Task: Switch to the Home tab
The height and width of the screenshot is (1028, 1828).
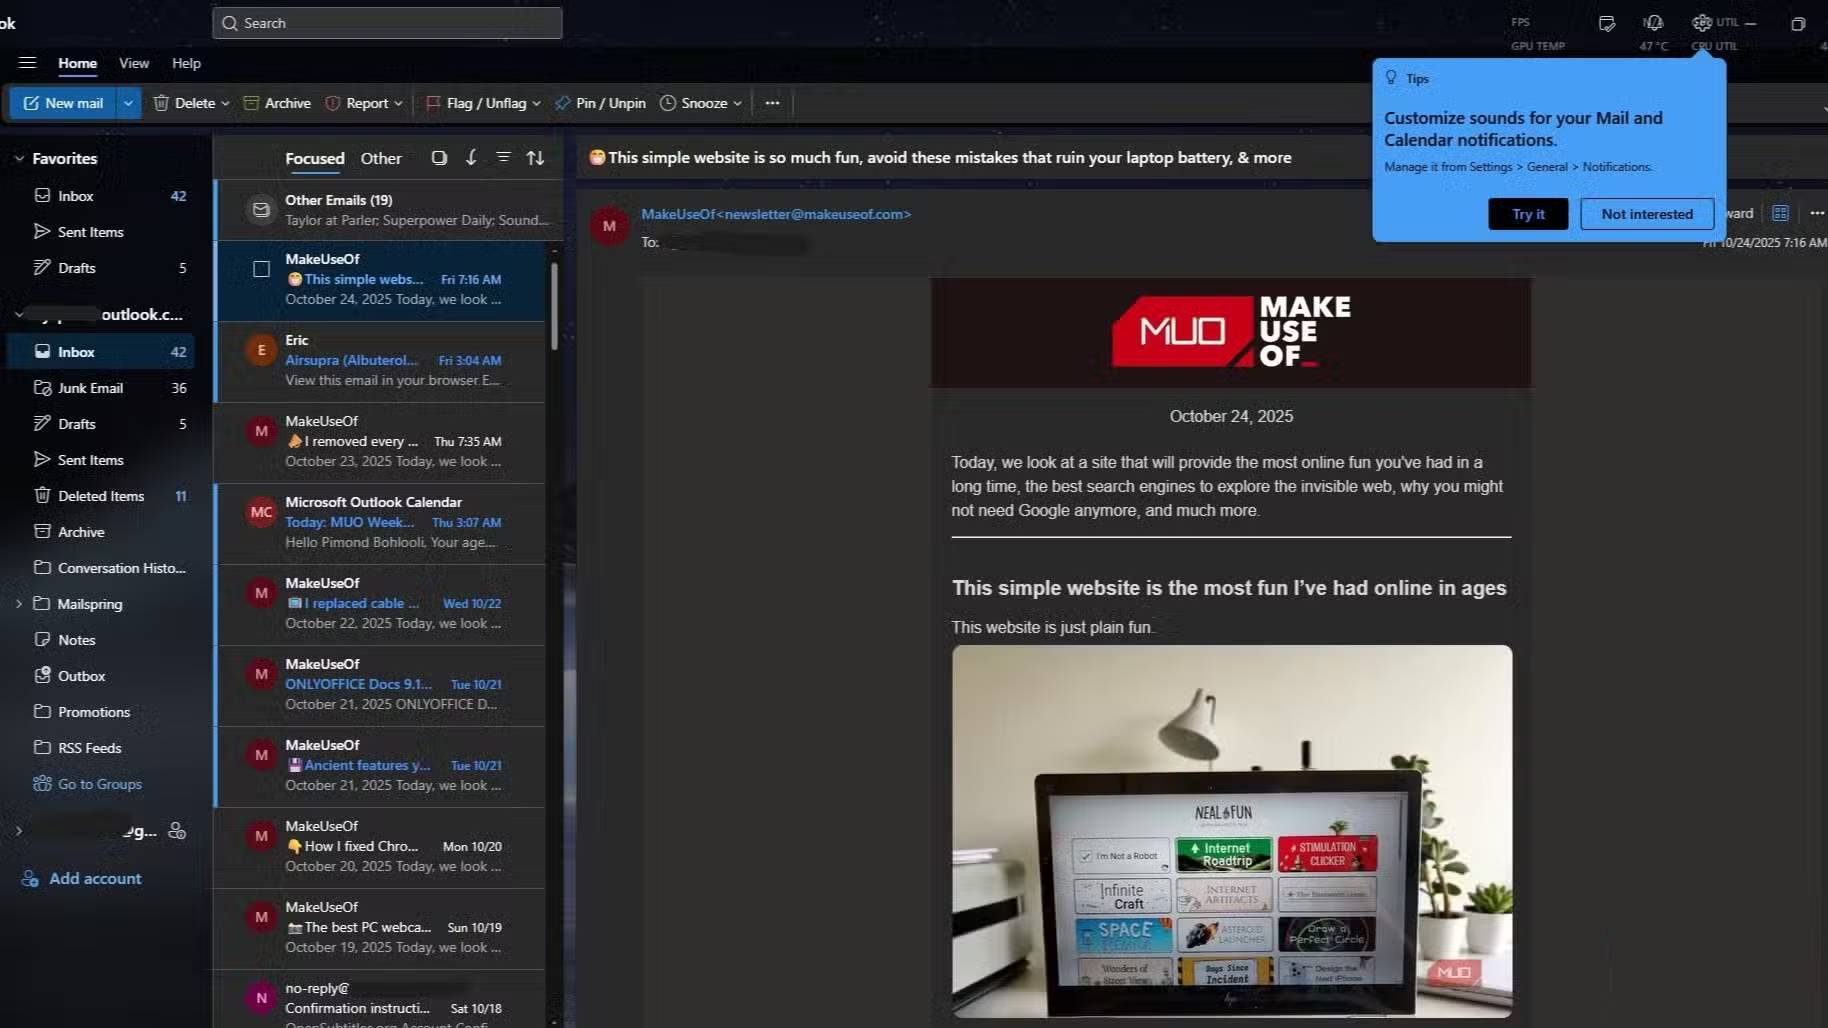Action: (x=77, y=63)
